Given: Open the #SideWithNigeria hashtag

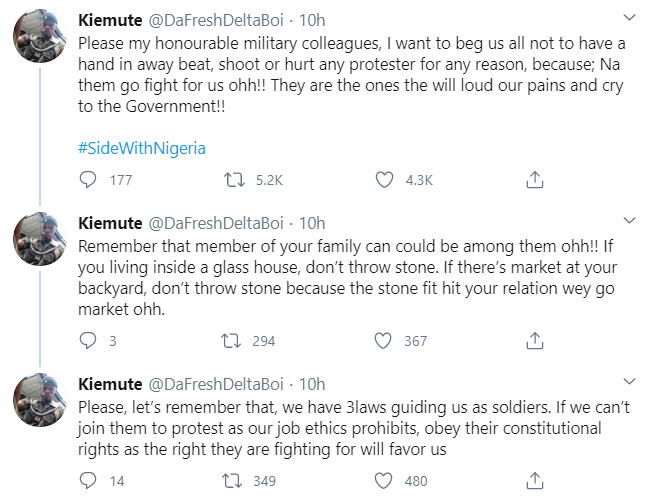Looking at the screenshot, I should pyautogui.click(x=141, y=147).
